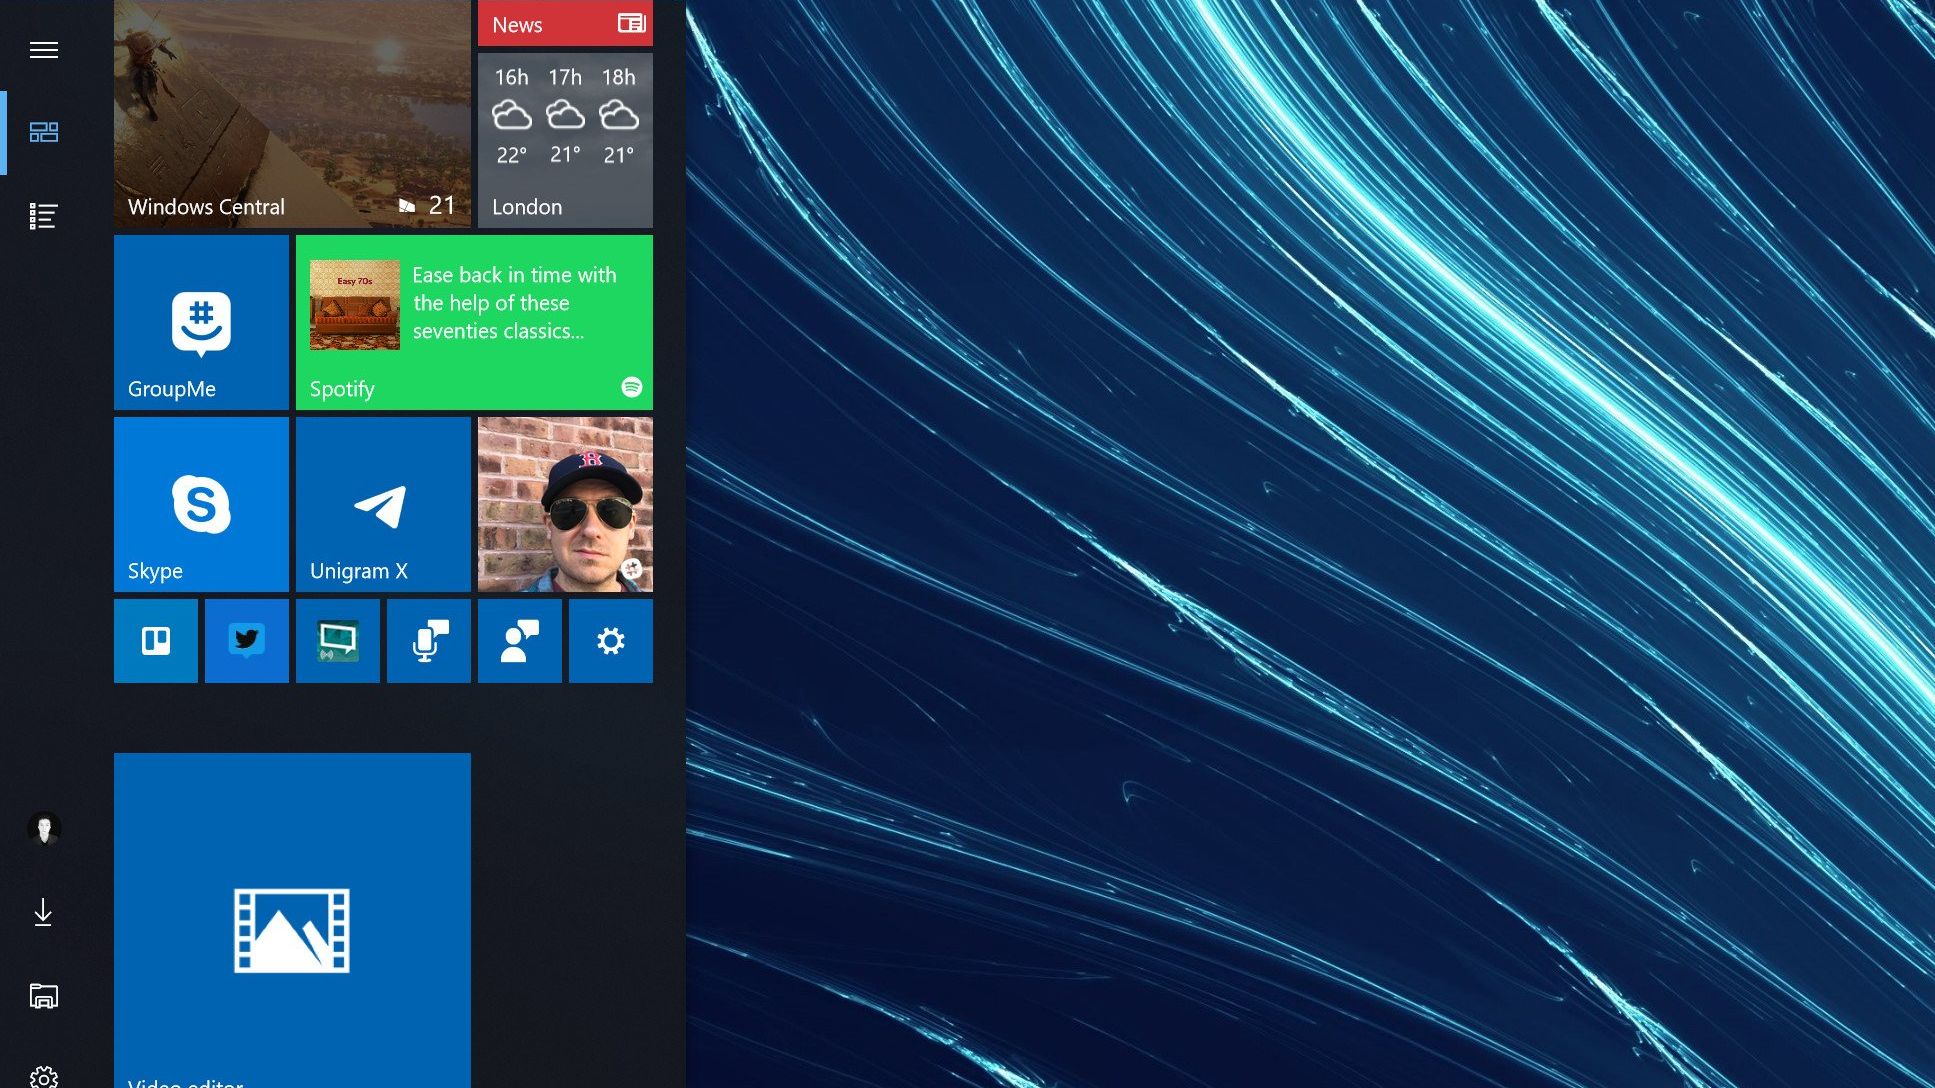Image resolution: width=1935 pixels, height=1088 pixels.
Task: Switch to all apps list view
Action: point(43,216)
